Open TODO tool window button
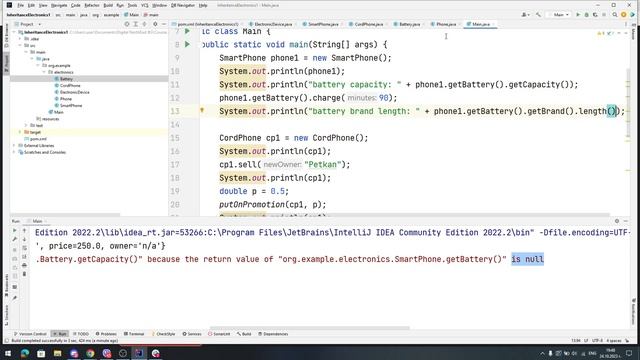The image size is (640, 360). click(81, 334)
